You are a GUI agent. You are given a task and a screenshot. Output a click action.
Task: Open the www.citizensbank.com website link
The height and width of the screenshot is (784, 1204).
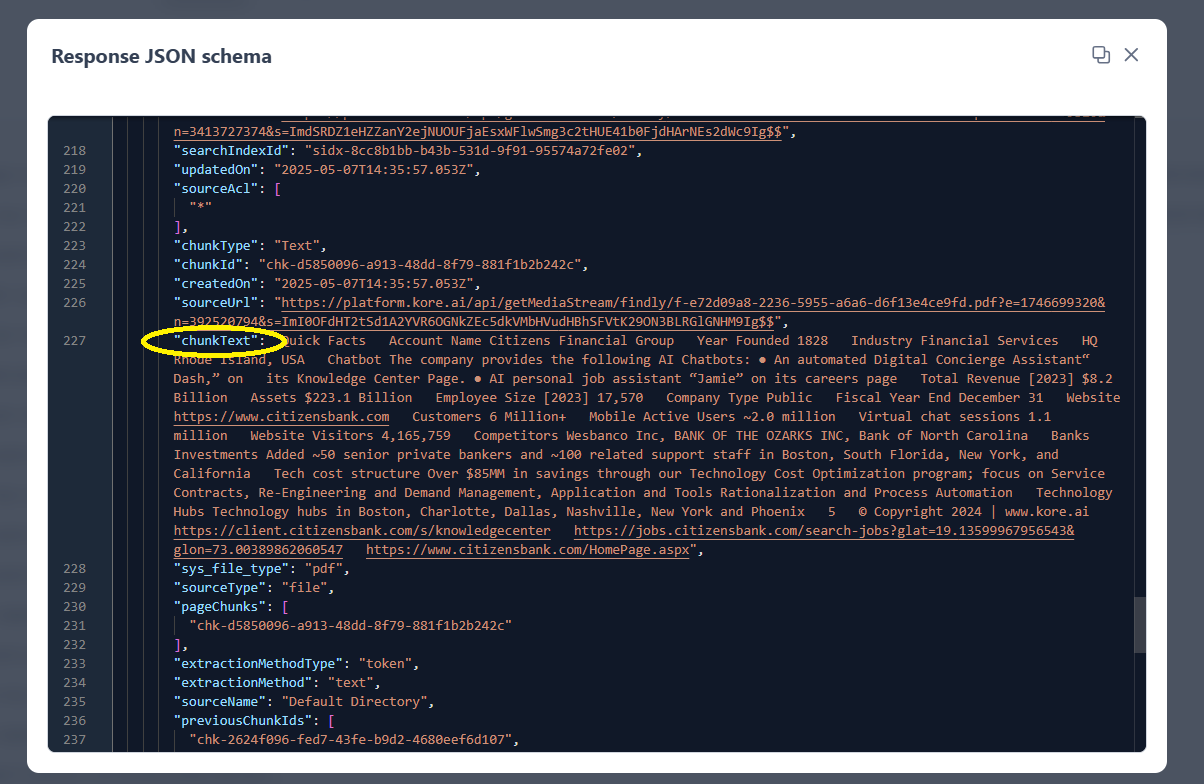[281, 416]
